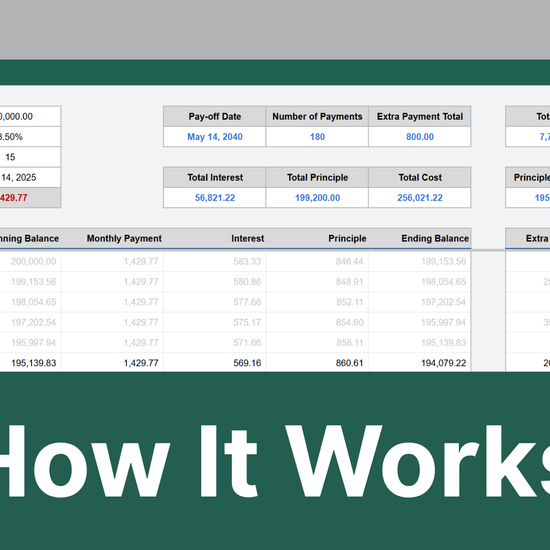Click ending balance 195,139.83
550x550 pixels.
click(x=443, y=343)
